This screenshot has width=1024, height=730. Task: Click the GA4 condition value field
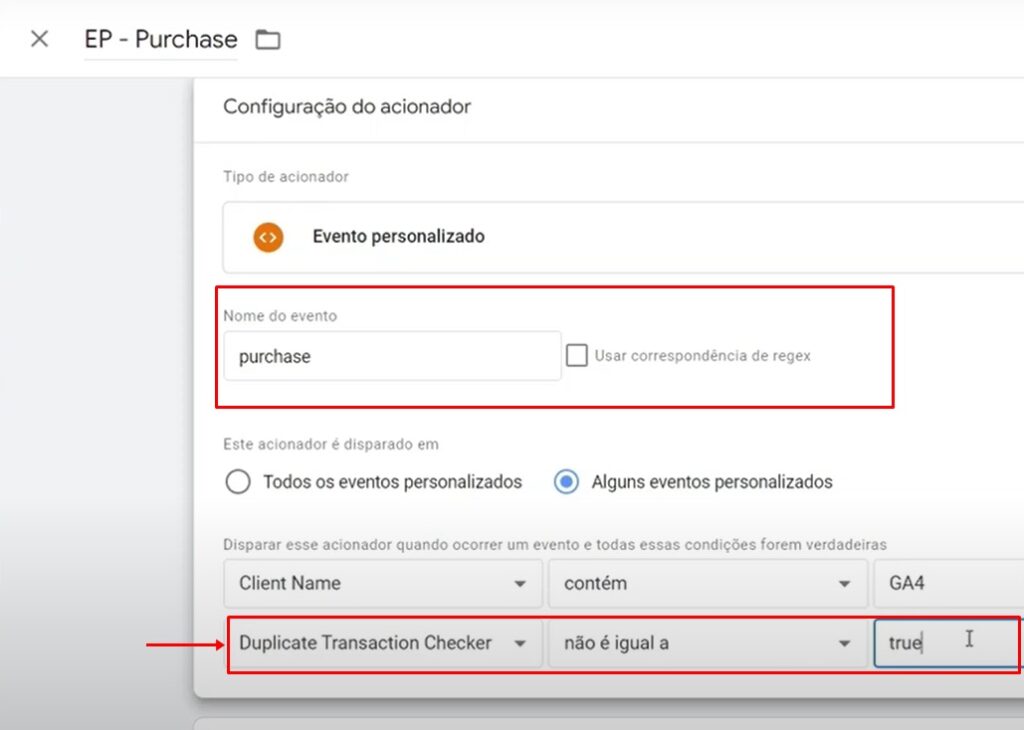[x=949, y=583]
